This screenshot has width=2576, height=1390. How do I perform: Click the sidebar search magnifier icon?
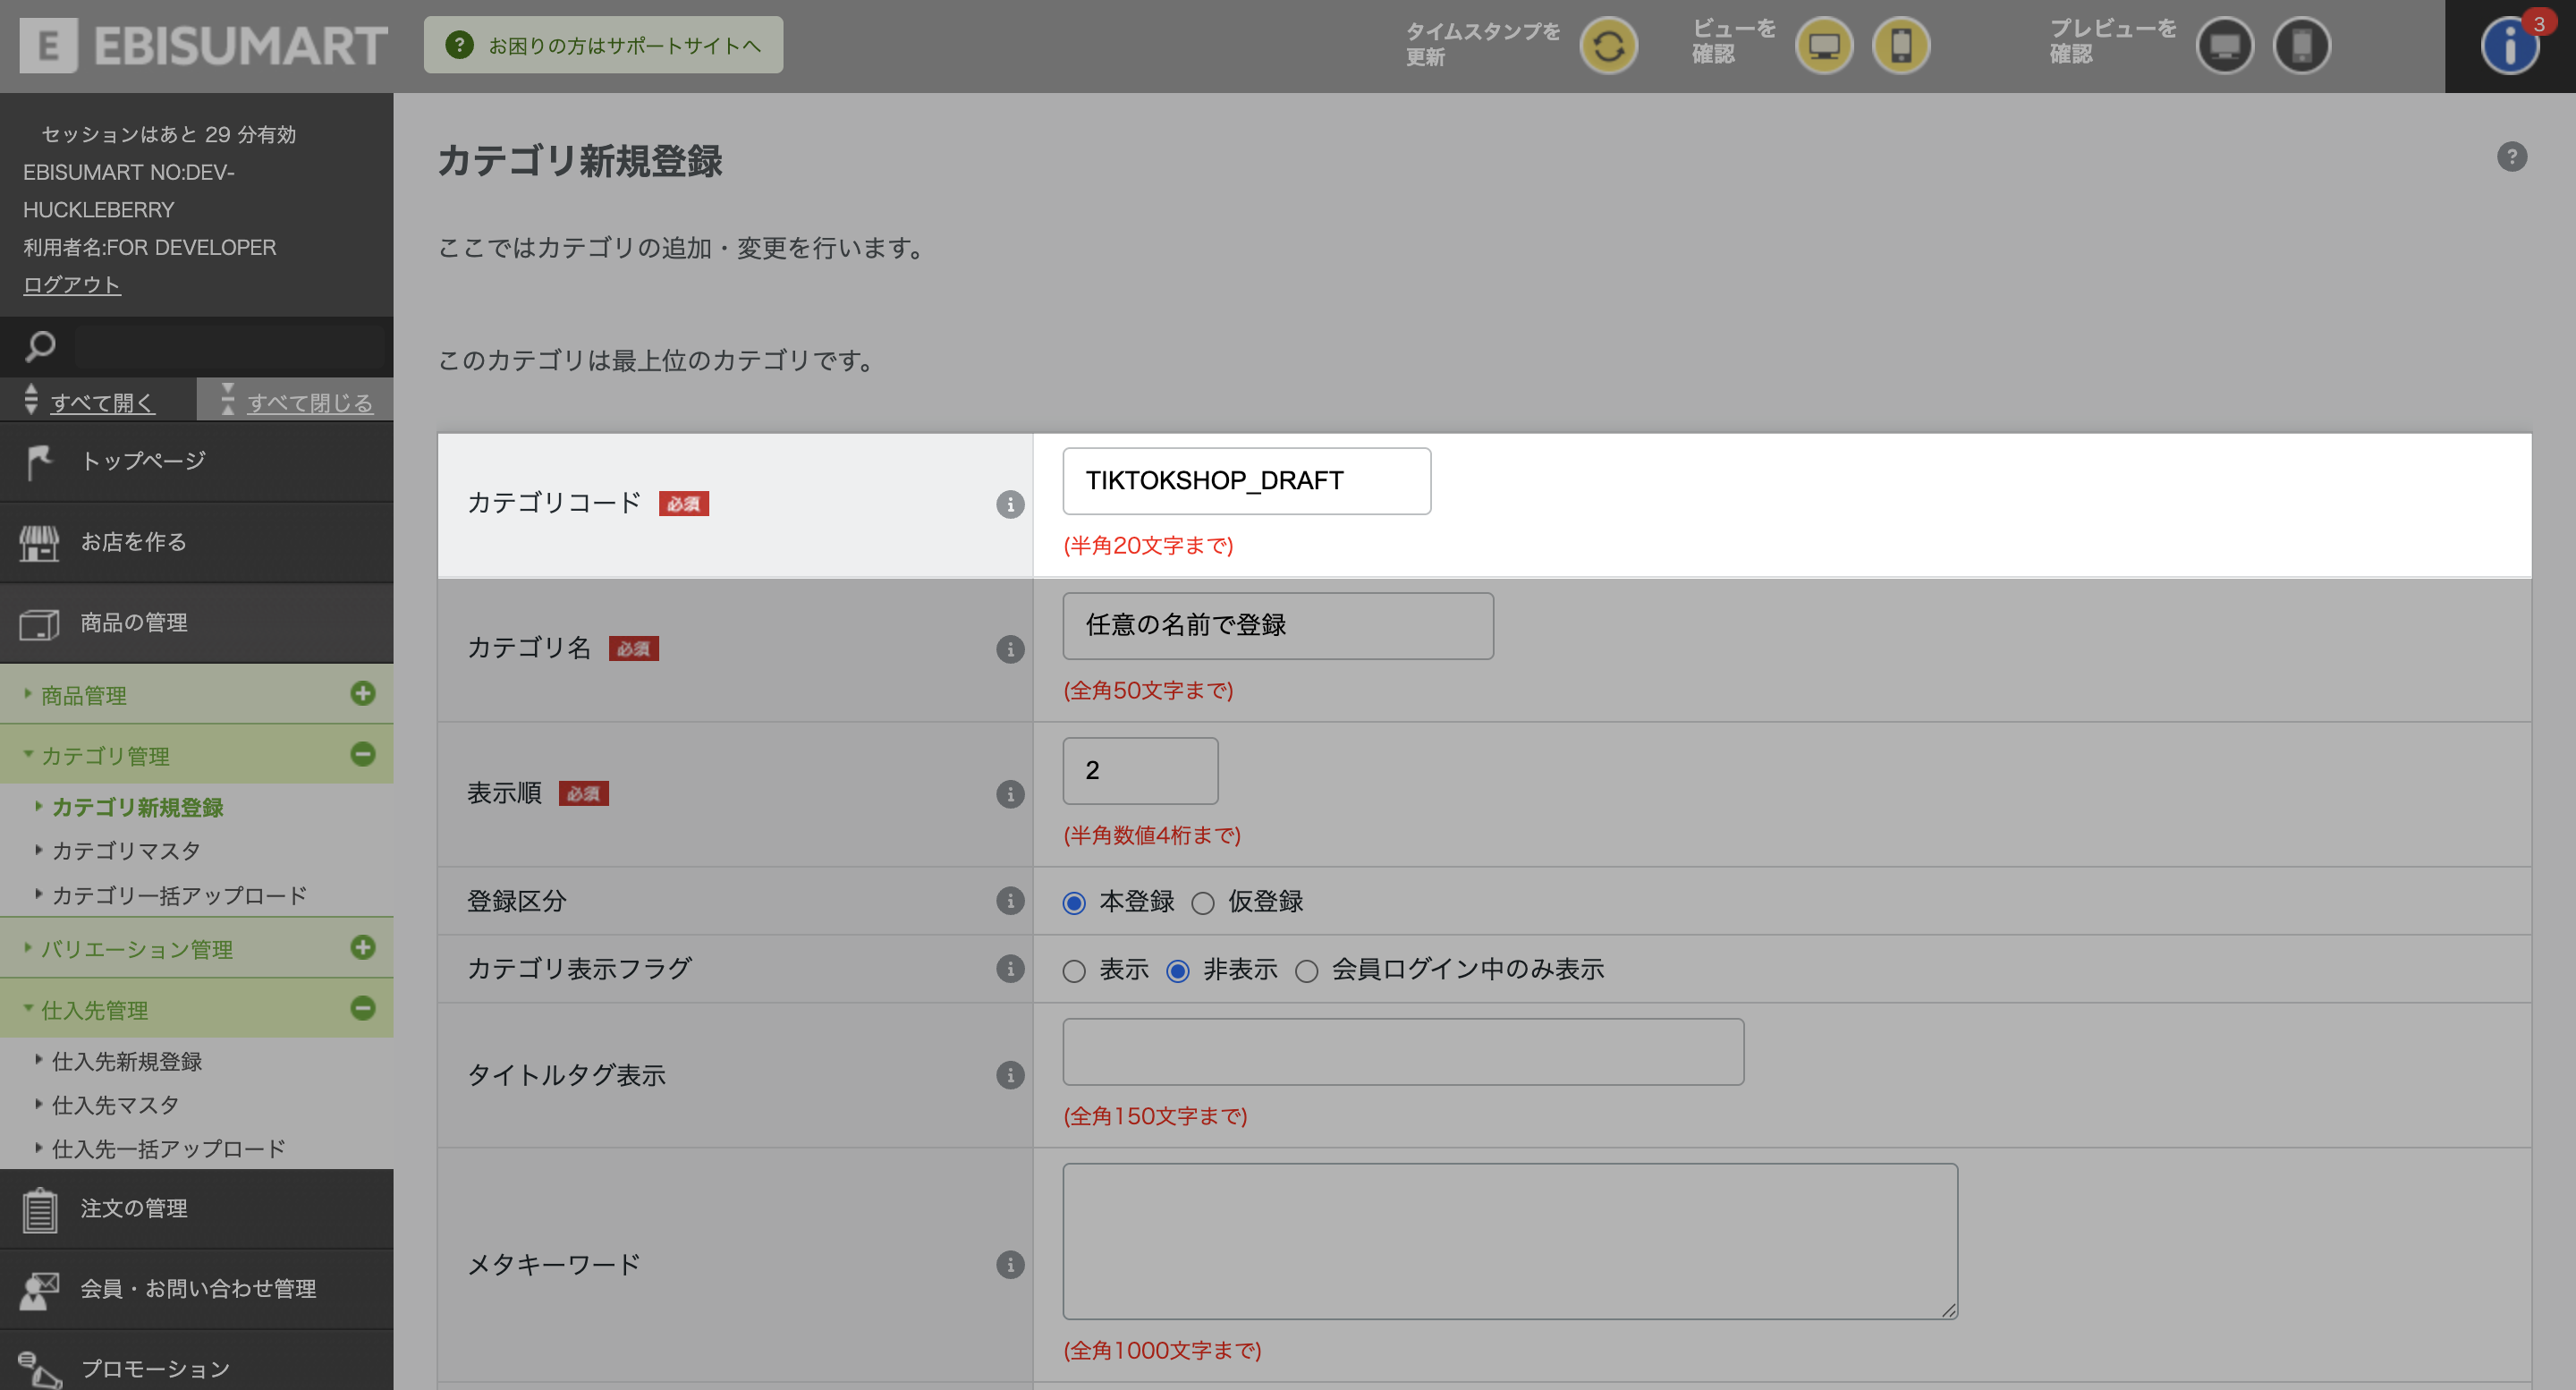click(x=40, y=347)
